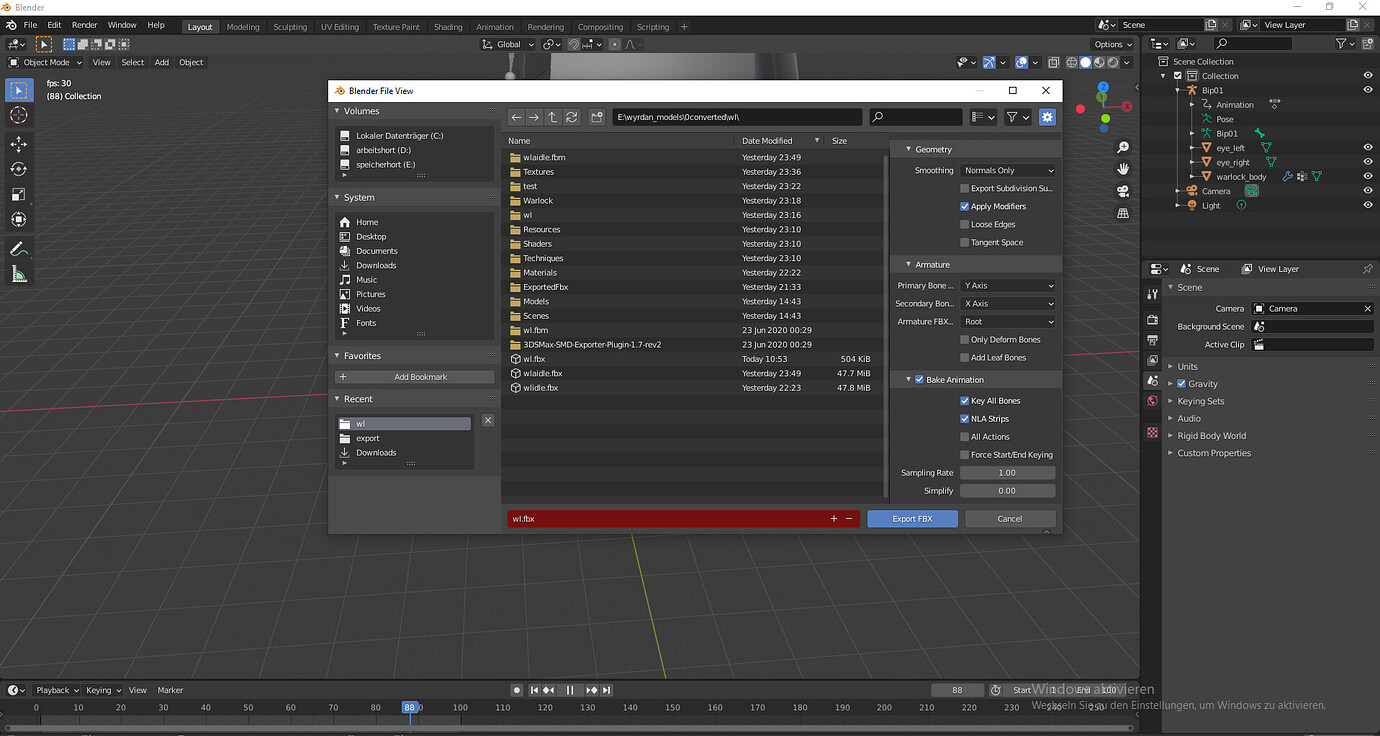Select the Move tool in the left toolbar
The width and height of the screenshot is (1380, 736).
18,144
